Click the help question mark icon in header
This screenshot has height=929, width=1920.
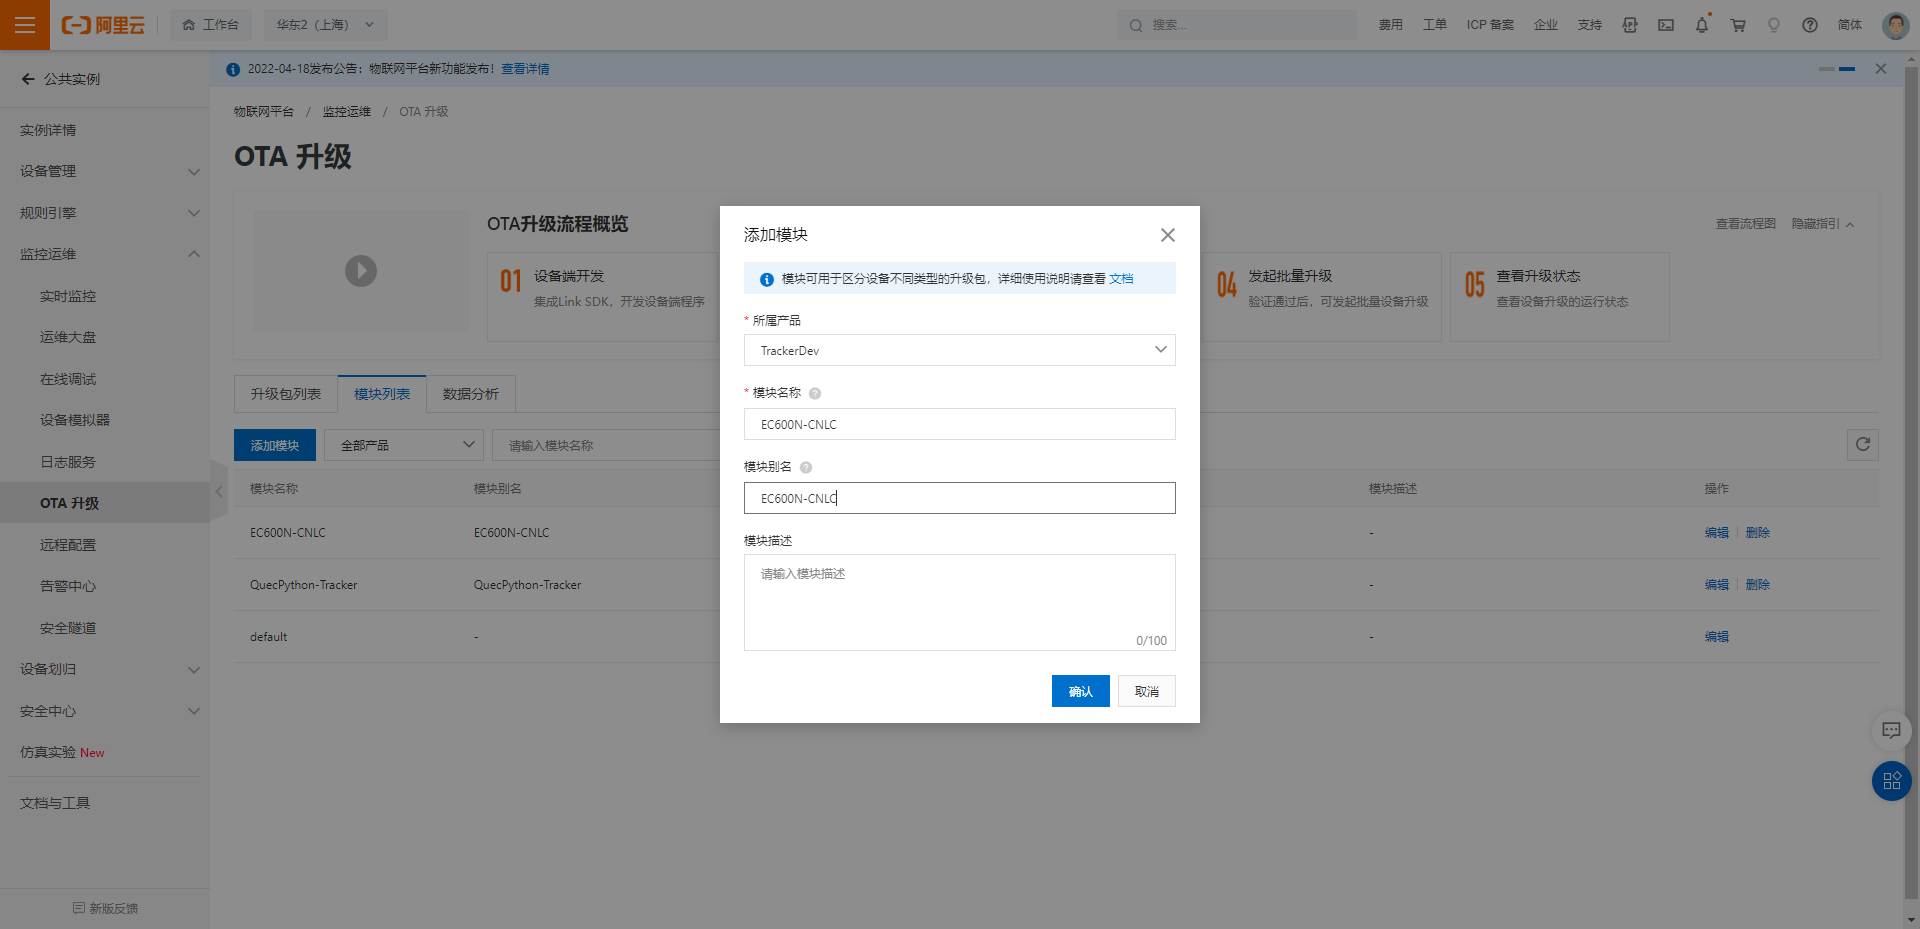tap(1809, 25)
